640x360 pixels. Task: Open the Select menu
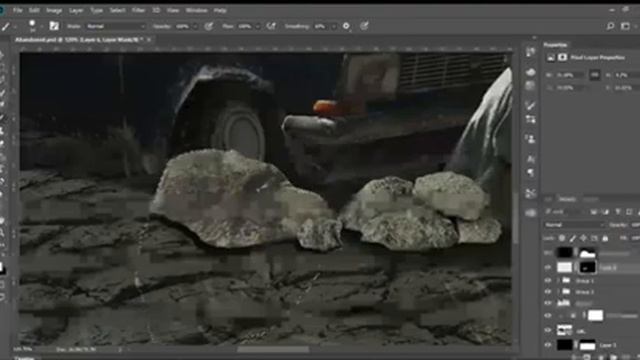point(117,10)
